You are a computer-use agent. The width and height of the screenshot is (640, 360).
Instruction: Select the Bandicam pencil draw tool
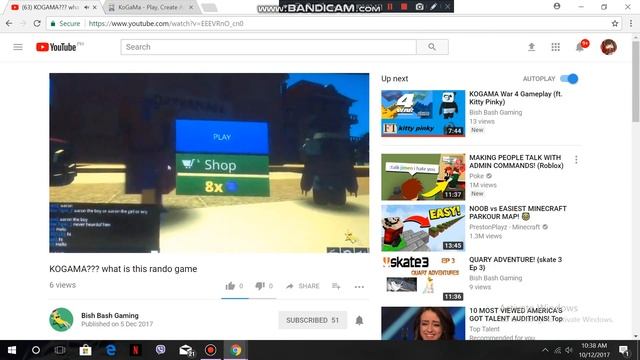(433, 7)
